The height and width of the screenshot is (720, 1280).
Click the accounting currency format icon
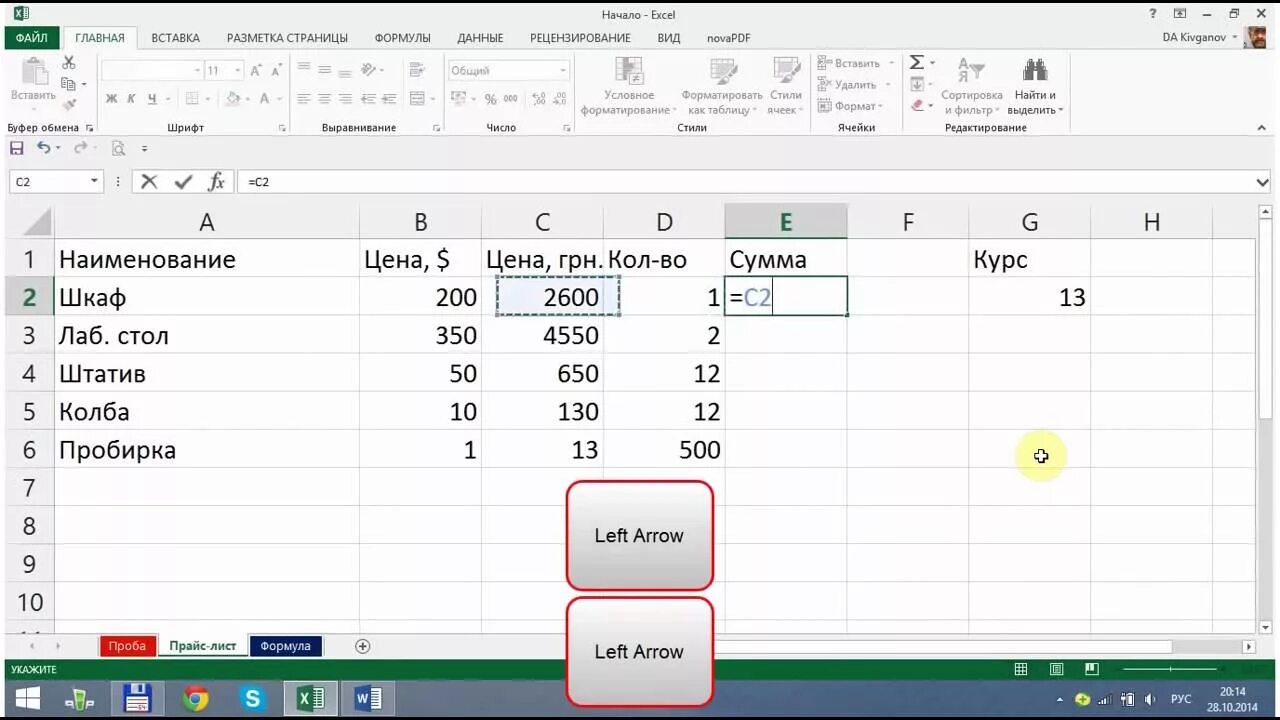[x=458, y=99]
